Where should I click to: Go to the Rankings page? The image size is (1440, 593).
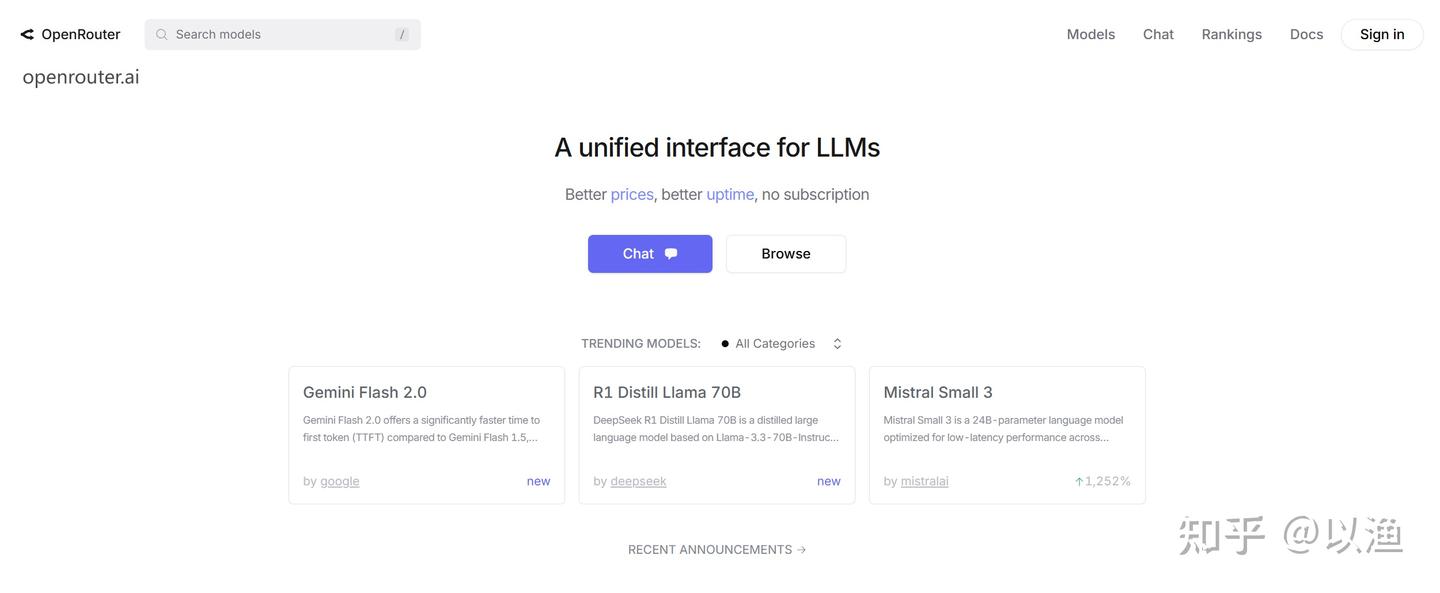1231,34
